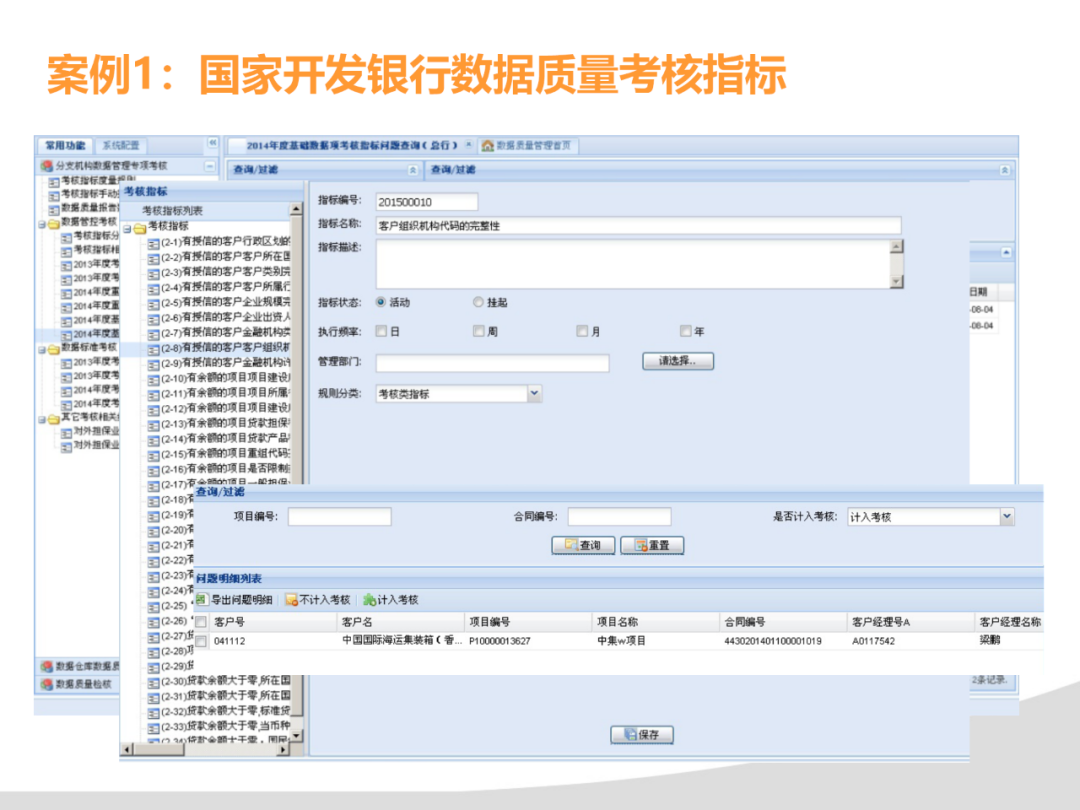Screen dimensions: 1080x810
Task: Click the page icon of indicator (2-33)
Action: point(154,727)
